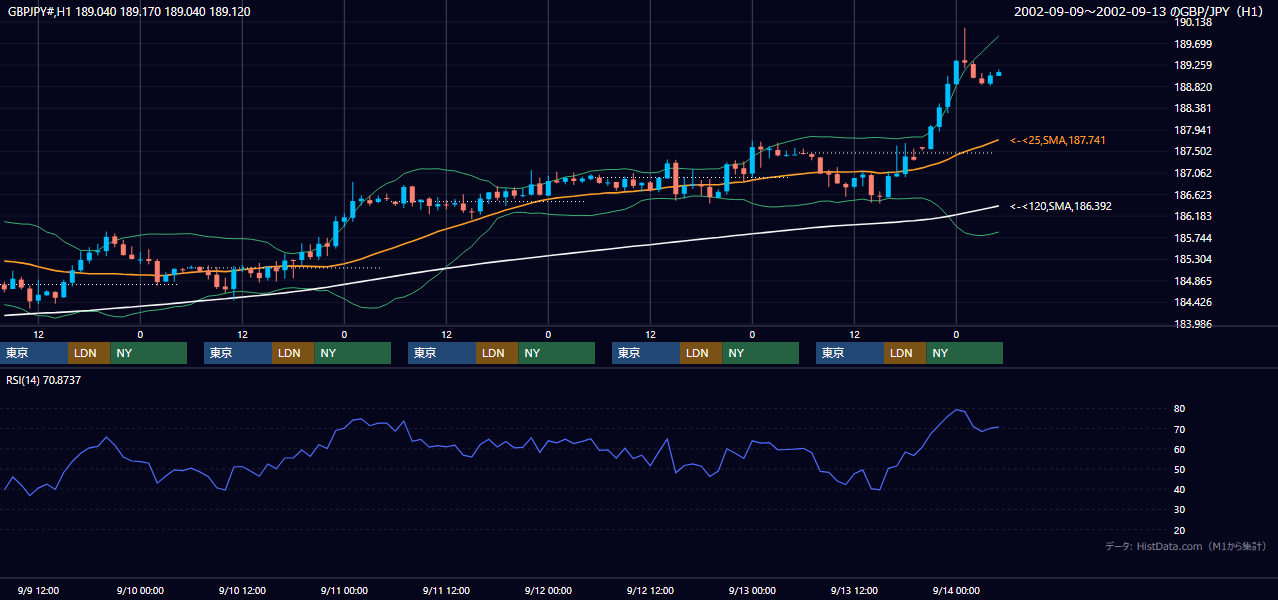This screenshot has width=1278, height=600.
Task: Pick the 185.304 price axis value
Action: [x=1192, y=260]
